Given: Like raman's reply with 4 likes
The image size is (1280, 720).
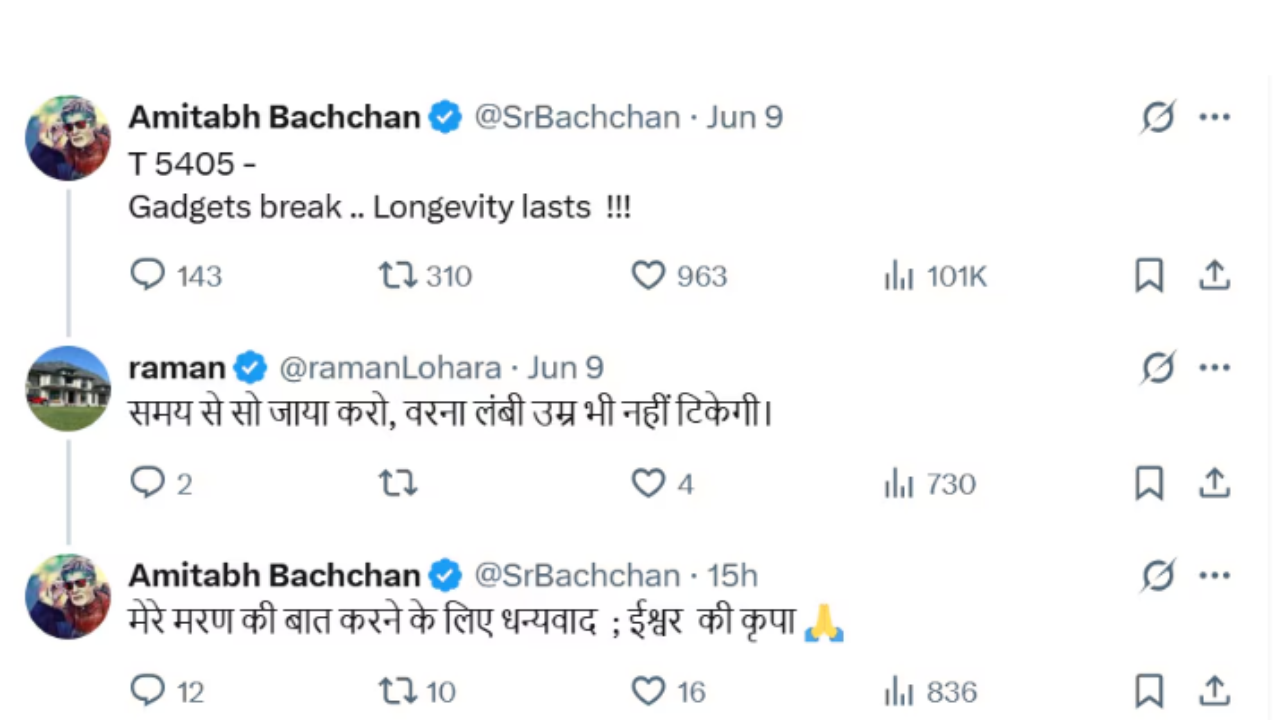Looking at the screenshot, I should [648, 484].
